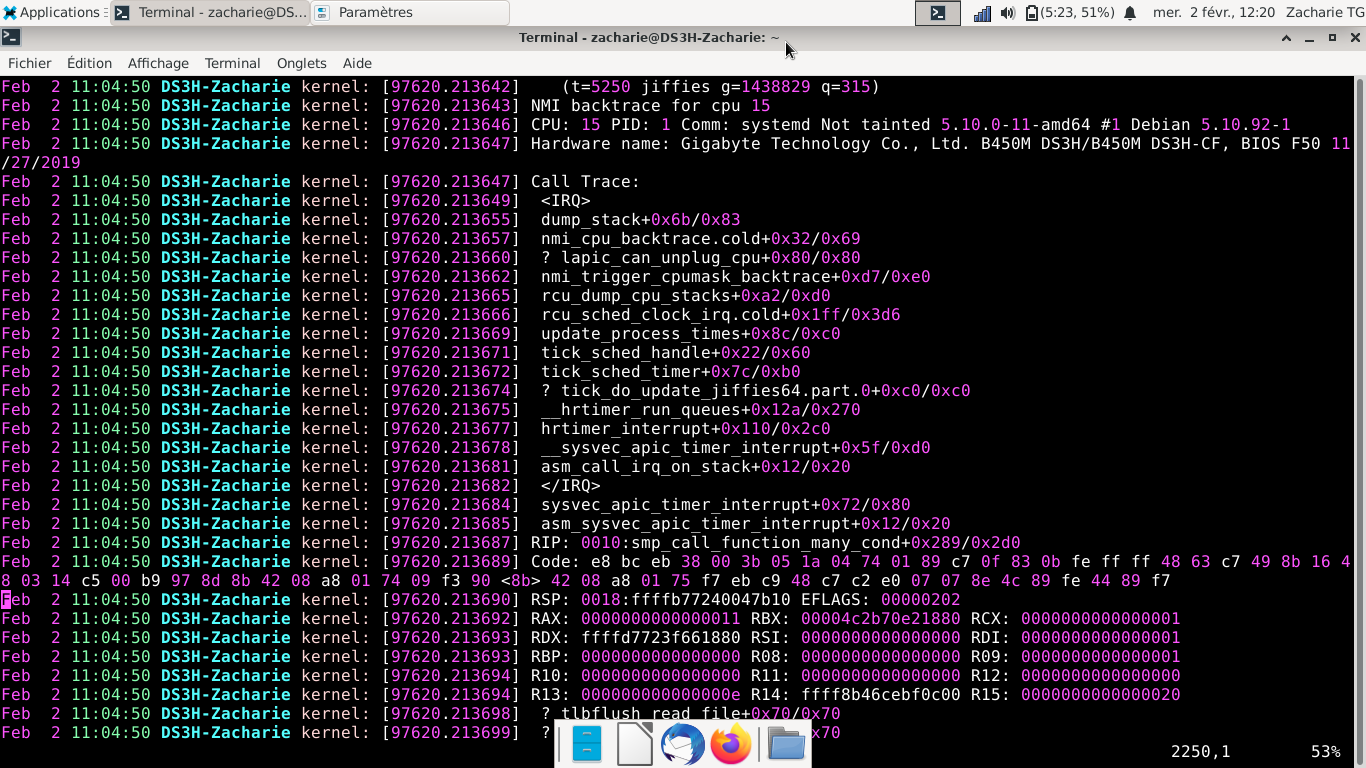This screenshot has width=1366, height=768.
Task: Open the blue folder icon in dock
Action: (x=787, y=745)
